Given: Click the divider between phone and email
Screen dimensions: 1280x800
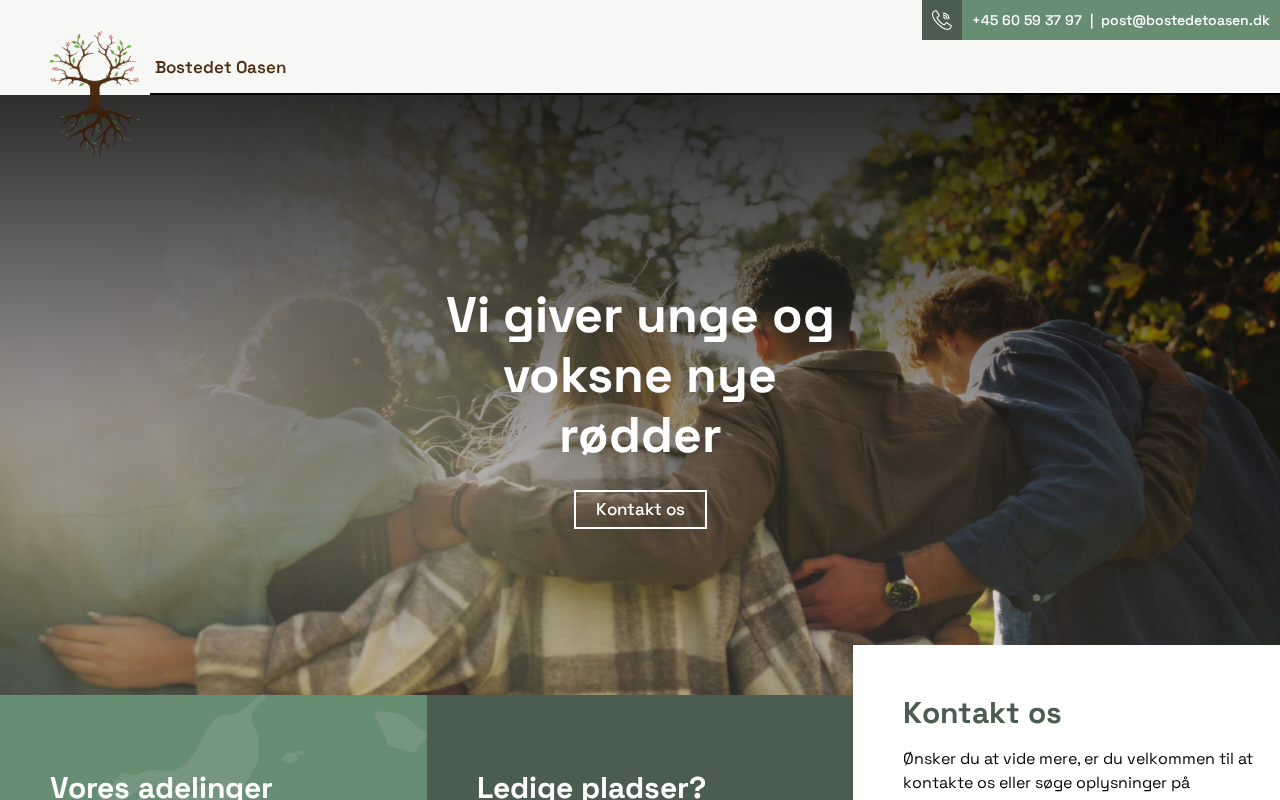Looking at the screenshot, I should pyautogui.click(x=1091, y=20).
